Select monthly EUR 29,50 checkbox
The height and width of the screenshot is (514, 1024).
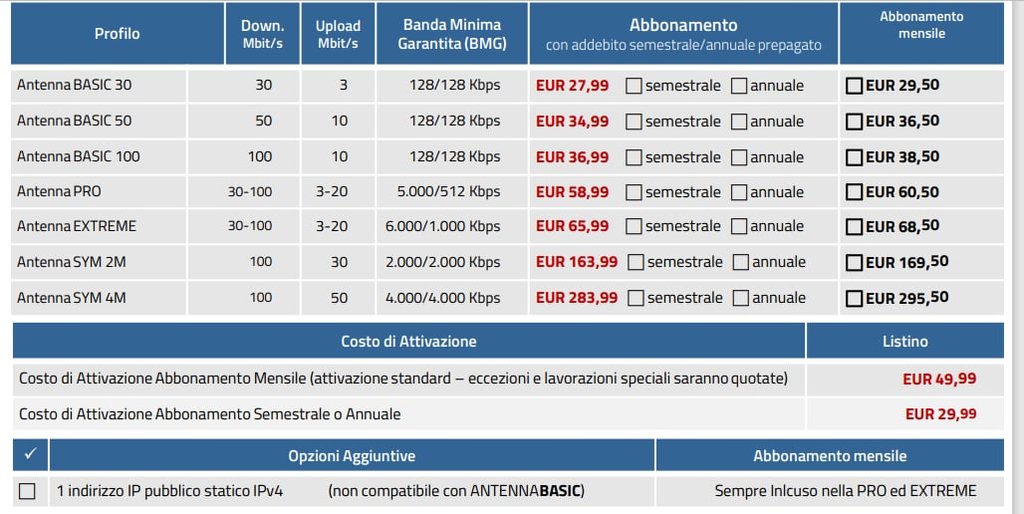(x=854, y=86)
